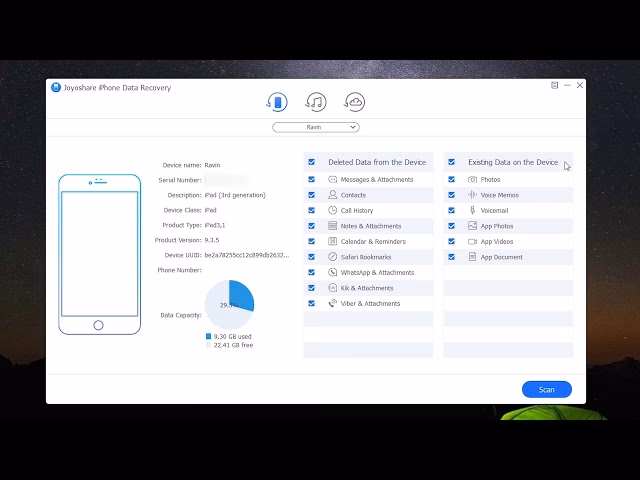This screenshot has height=480, width=640.
Task: Open the Ravin device dropdown
Action: 316,127
